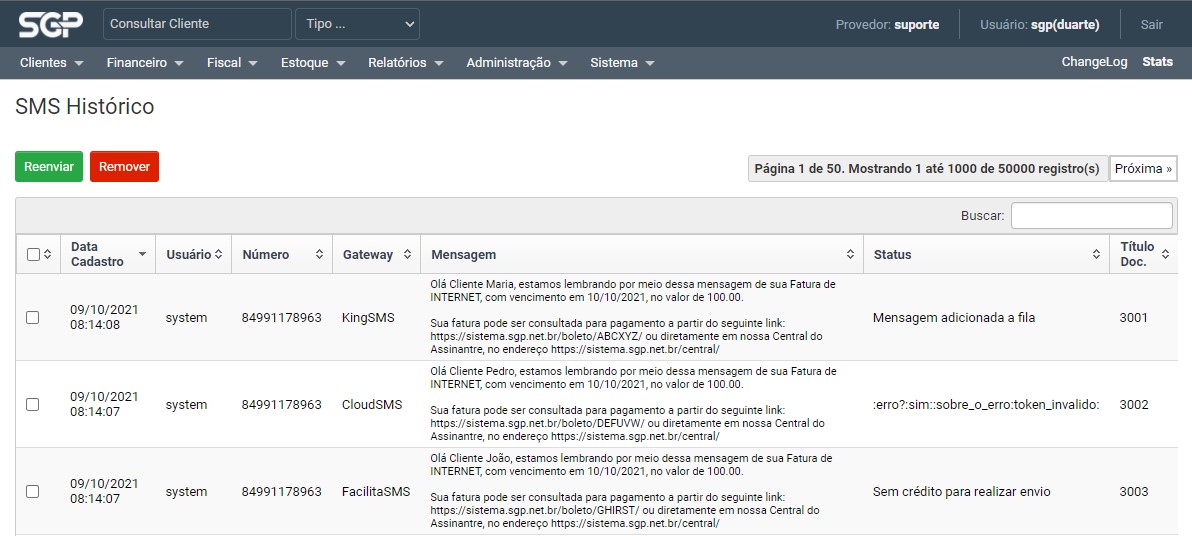
Task: Sort table by Mensagem column icon
Action: click(x=850, y=255)
